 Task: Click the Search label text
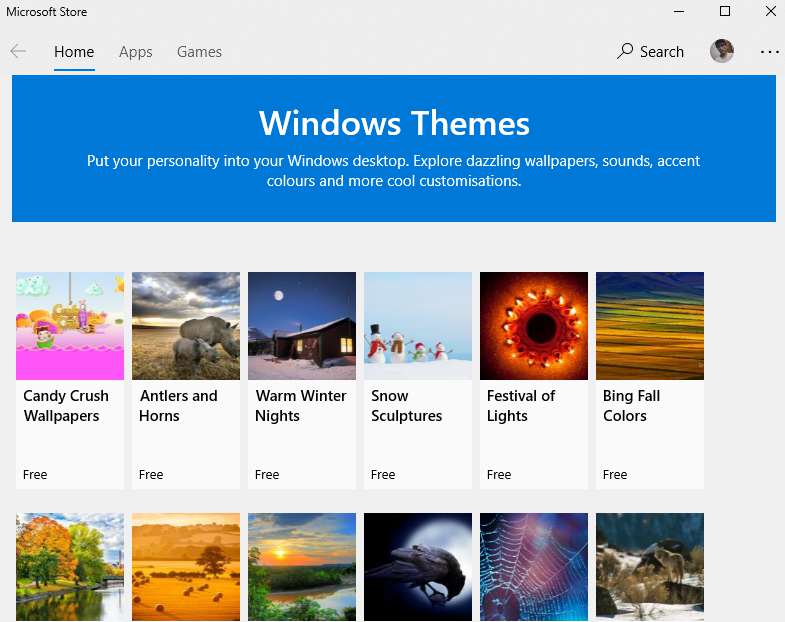pos(661,52)
